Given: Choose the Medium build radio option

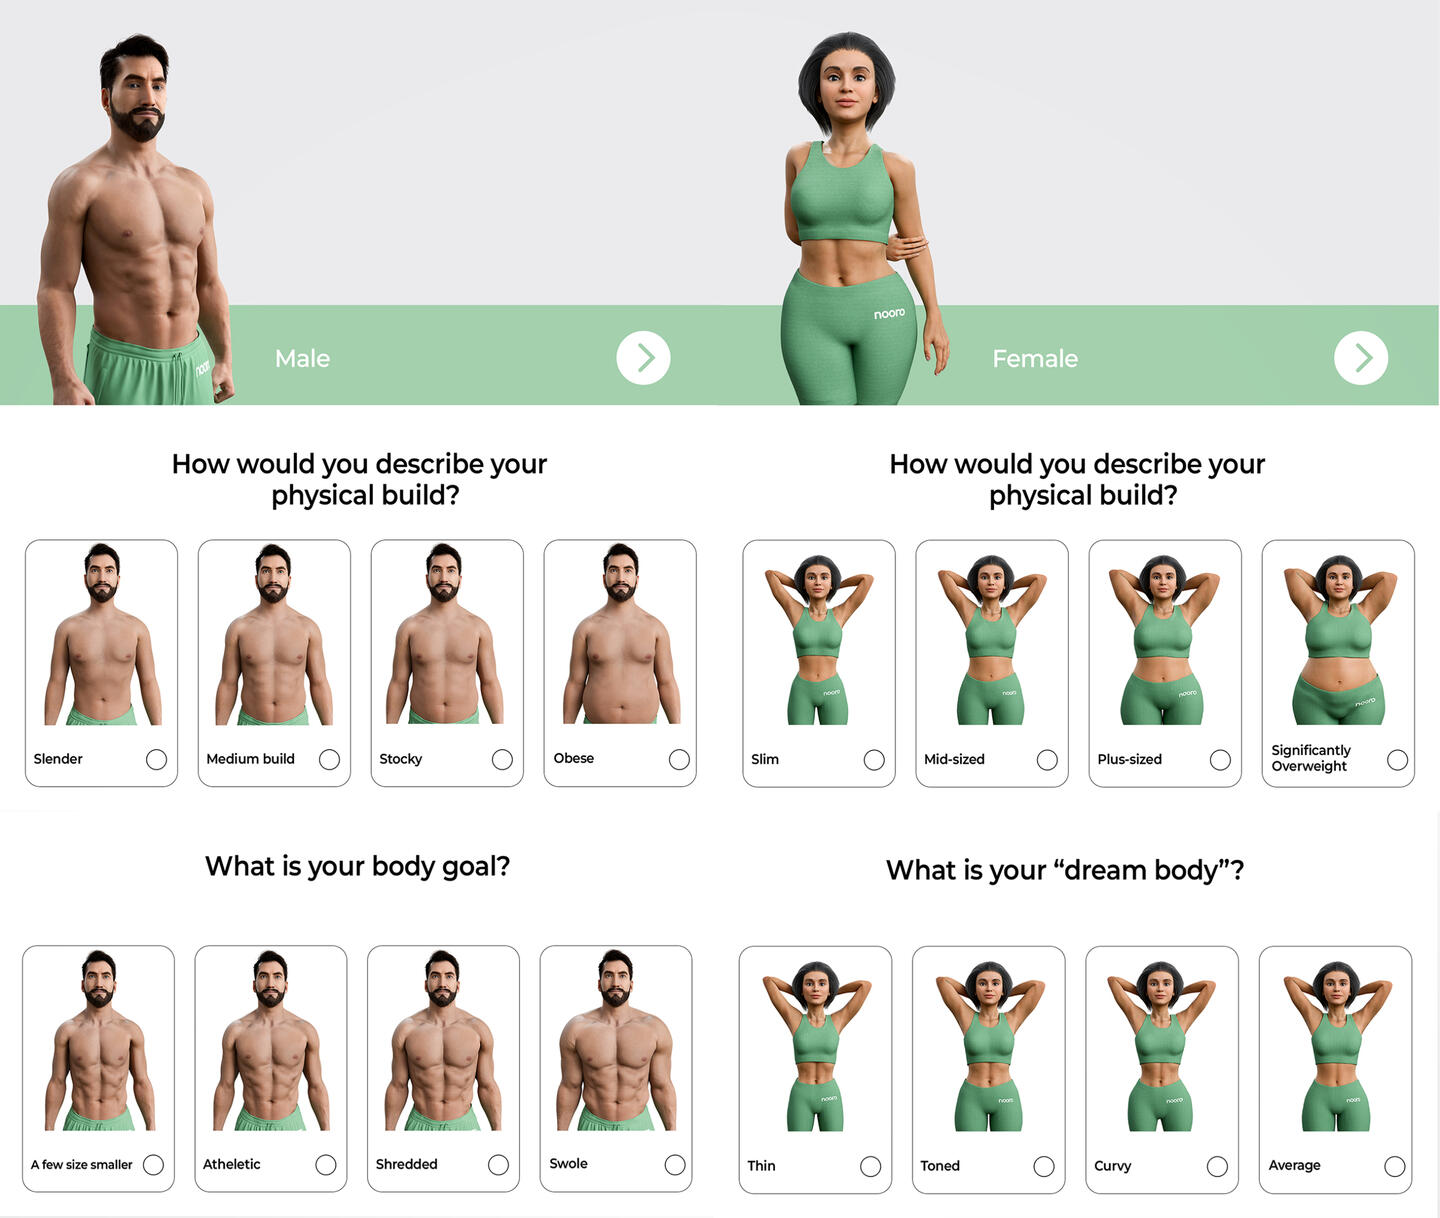Looking at the screenshot, I should point(329,759).
